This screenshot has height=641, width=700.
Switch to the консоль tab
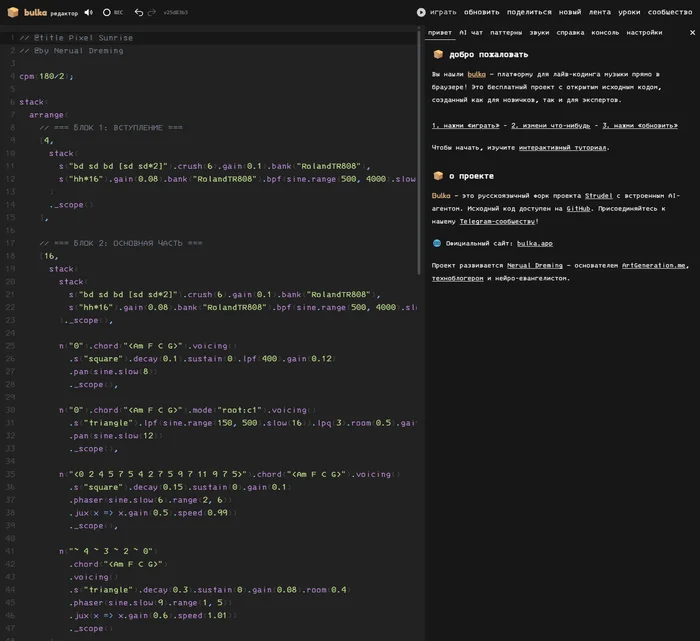605,33
